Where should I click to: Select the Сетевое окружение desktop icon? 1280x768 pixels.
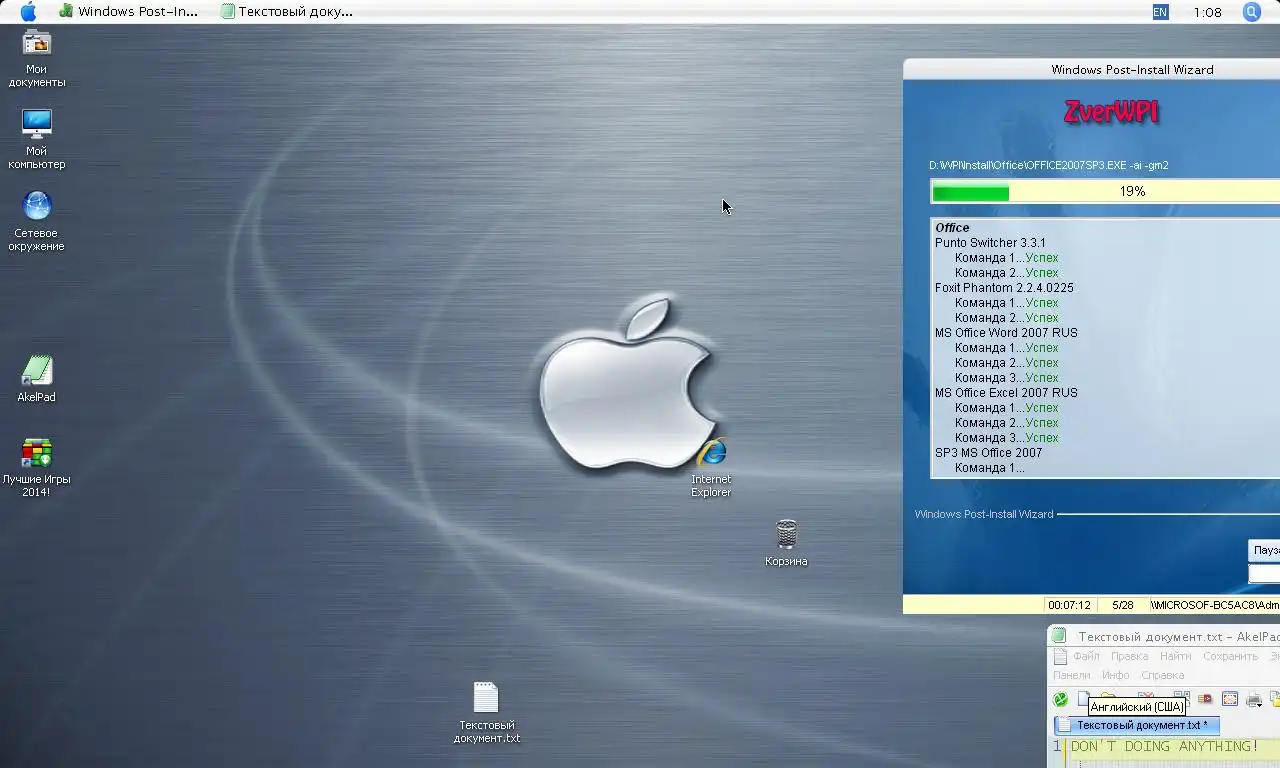(x=37, y=221)
